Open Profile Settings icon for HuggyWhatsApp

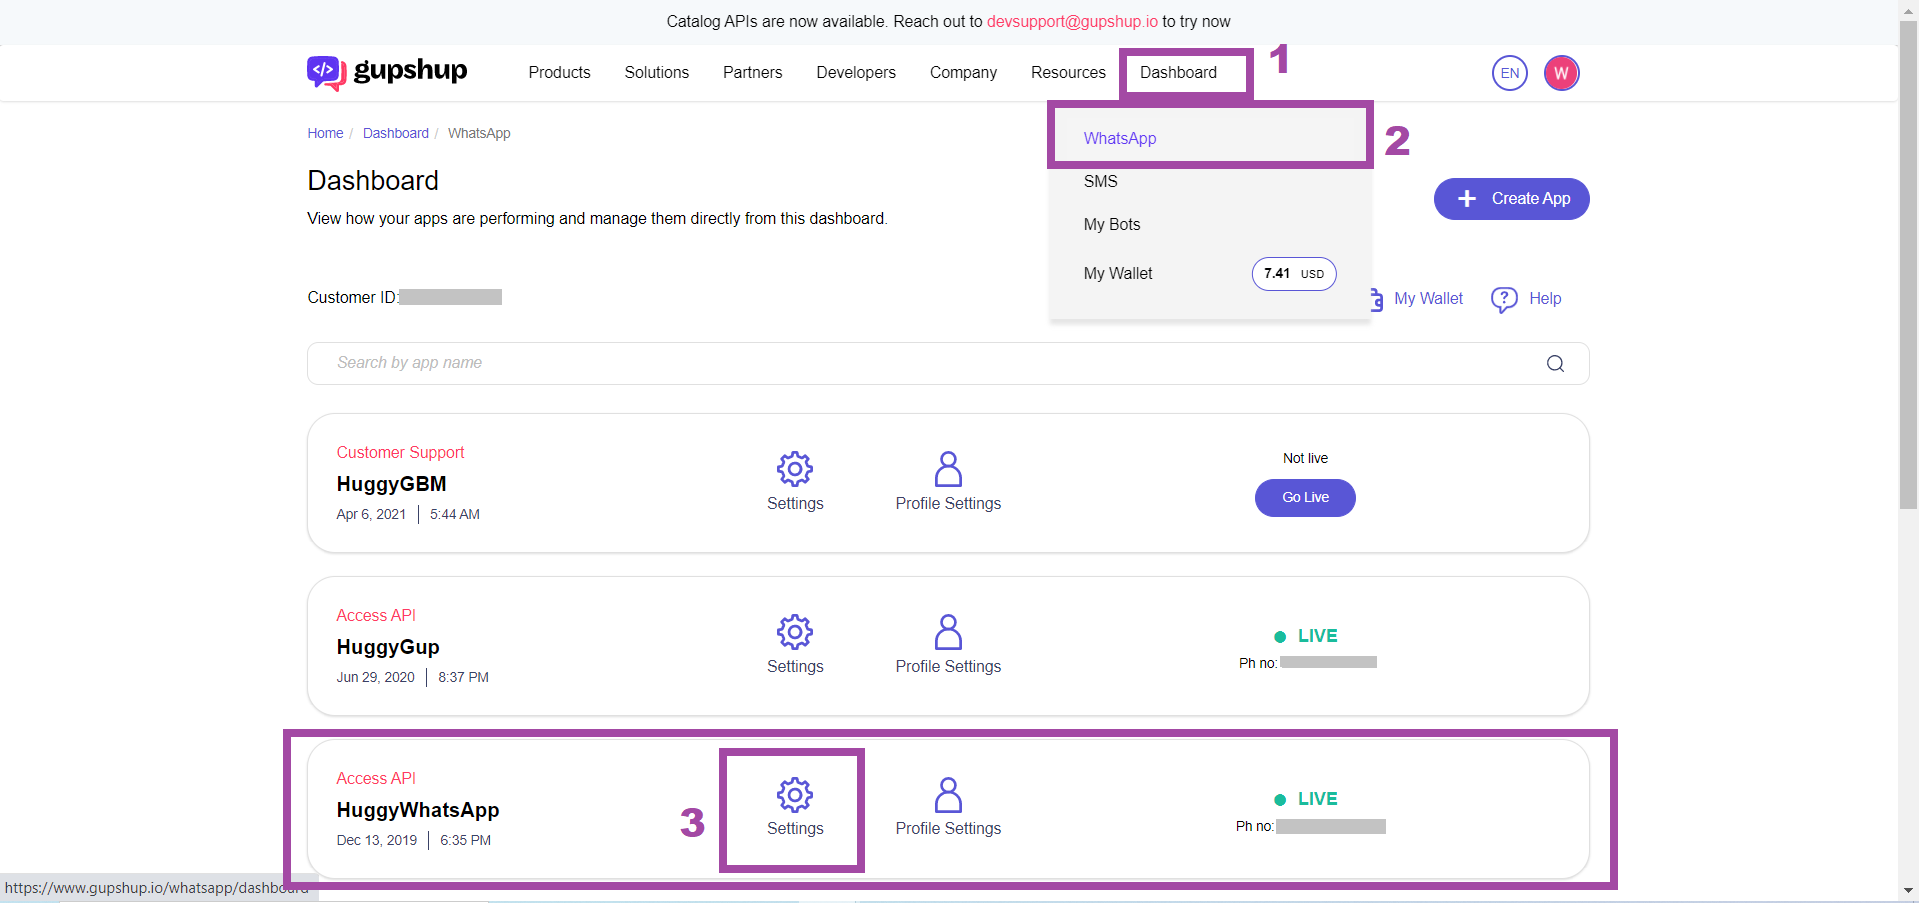point(948,794)
